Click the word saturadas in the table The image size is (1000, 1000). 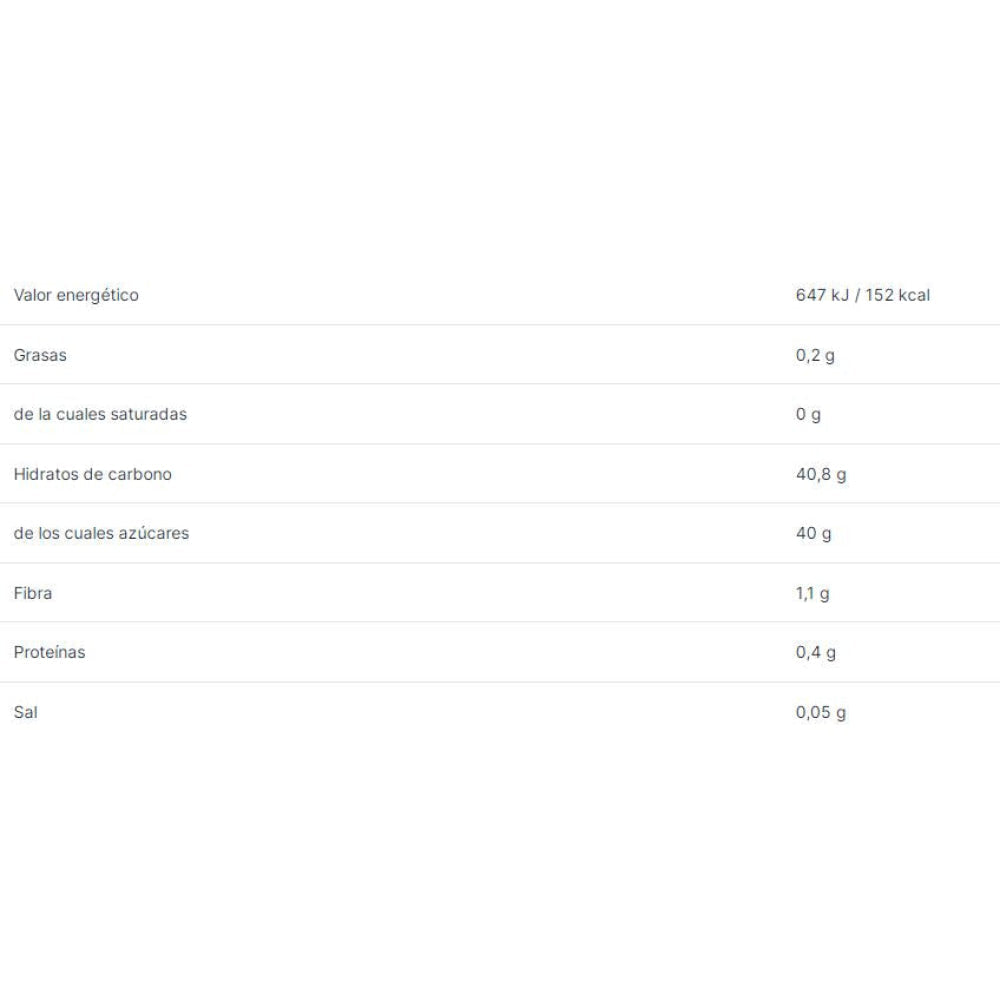(148, 414)
